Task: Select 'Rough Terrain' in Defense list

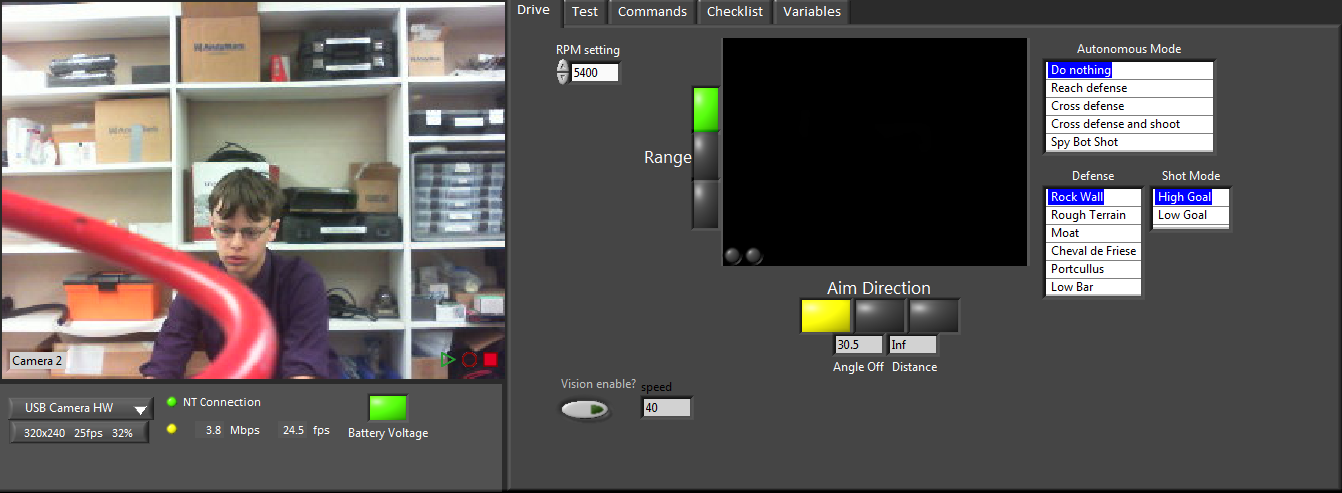Action: (x=1093, y=215)
